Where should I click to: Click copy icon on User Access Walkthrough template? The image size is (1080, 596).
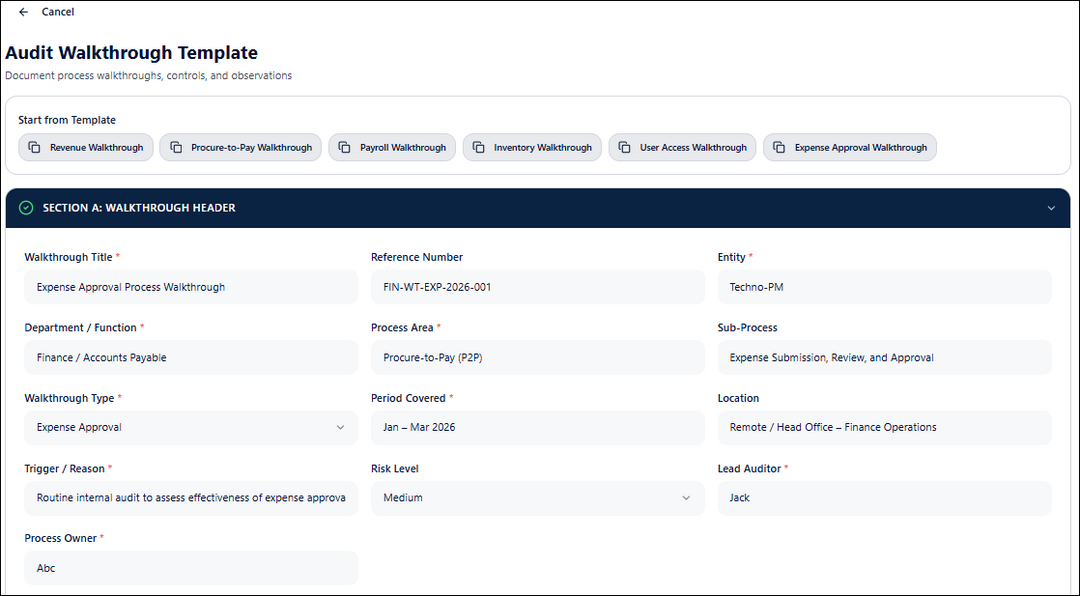tap(625, 147)
